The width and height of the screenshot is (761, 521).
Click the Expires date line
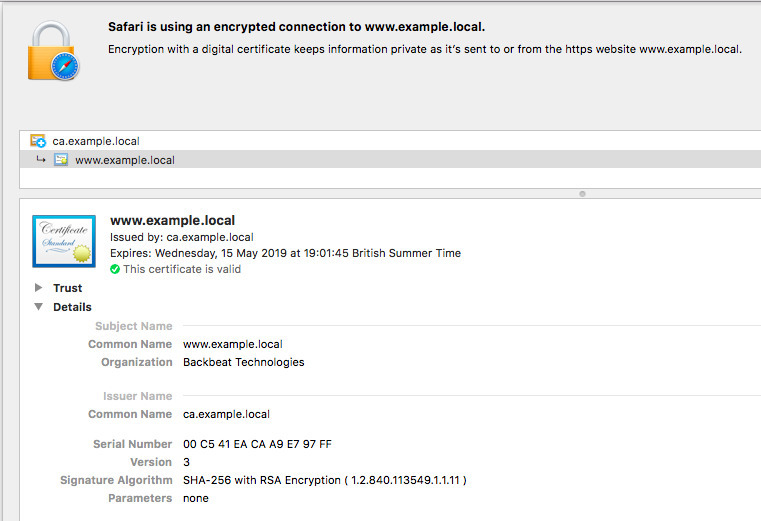tap(285, 253)
